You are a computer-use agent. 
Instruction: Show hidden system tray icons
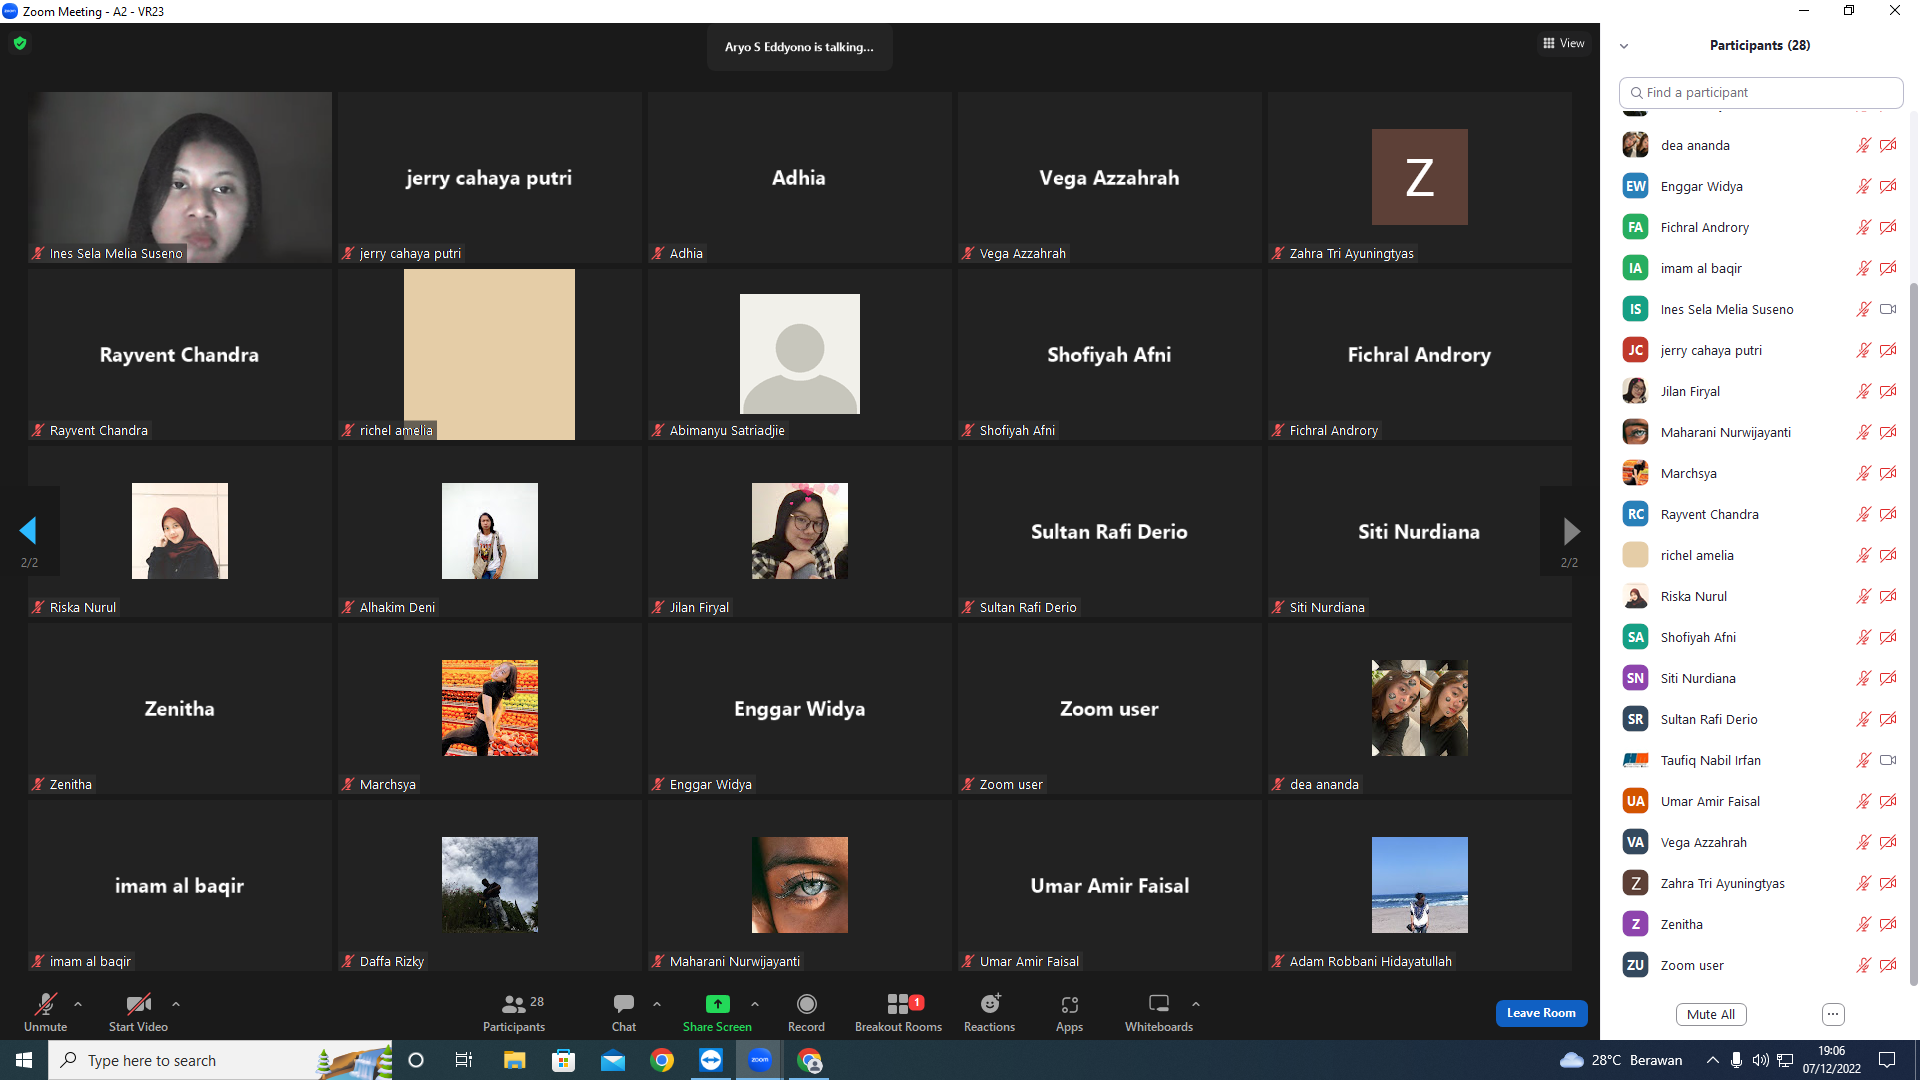pos(1713,1060)
